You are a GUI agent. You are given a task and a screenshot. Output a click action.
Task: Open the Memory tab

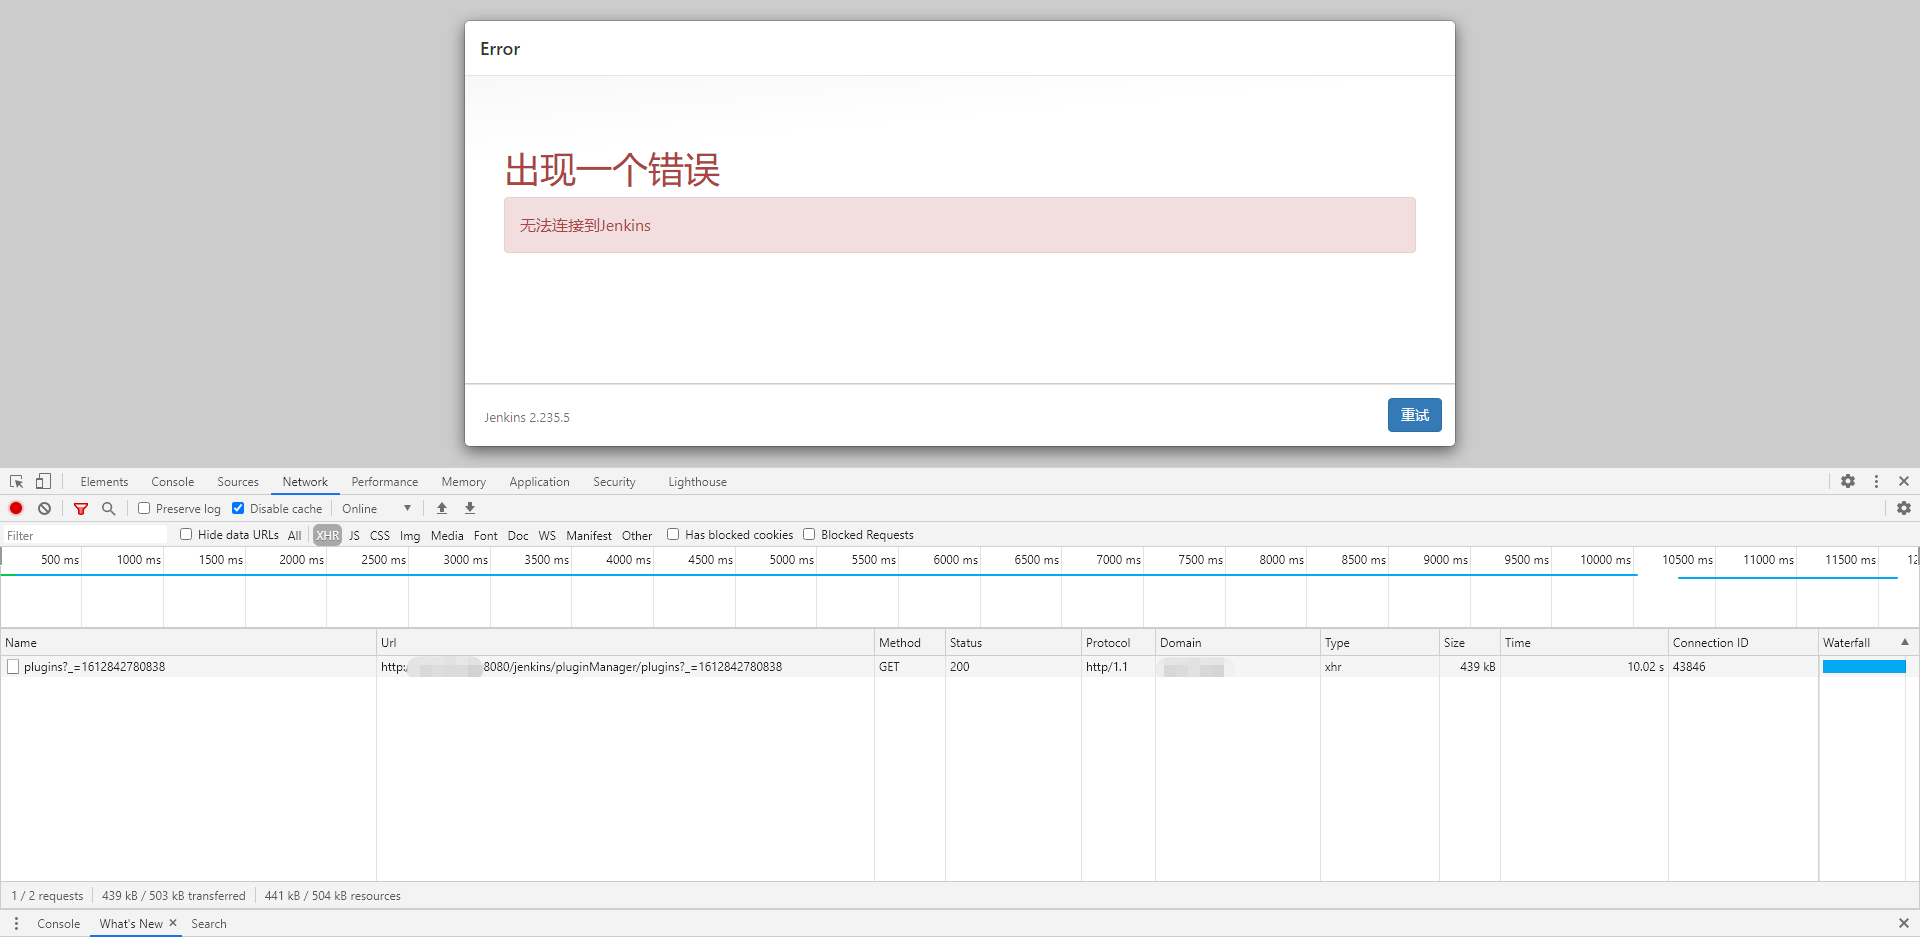pos(464,481)
